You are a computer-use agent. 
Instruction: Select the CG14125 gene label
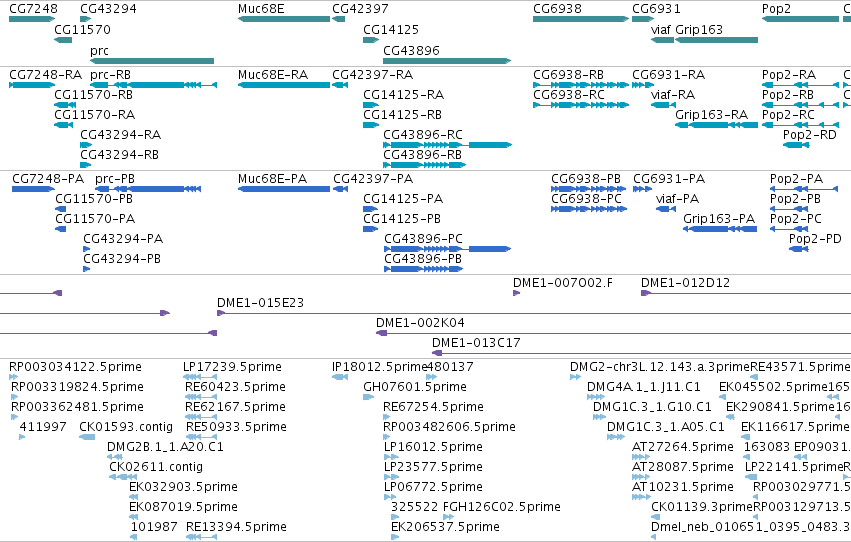click(x=391, y=29)
